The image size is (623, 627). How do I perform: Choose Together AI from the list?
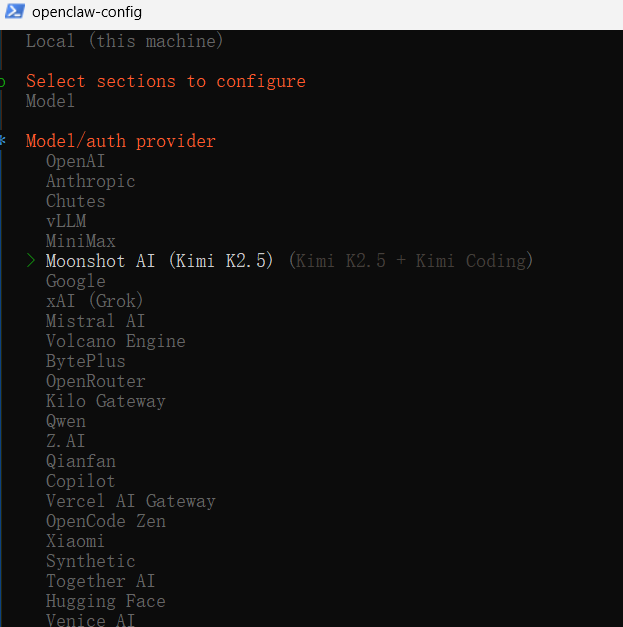pyautogui.click(x=100, y=581)
